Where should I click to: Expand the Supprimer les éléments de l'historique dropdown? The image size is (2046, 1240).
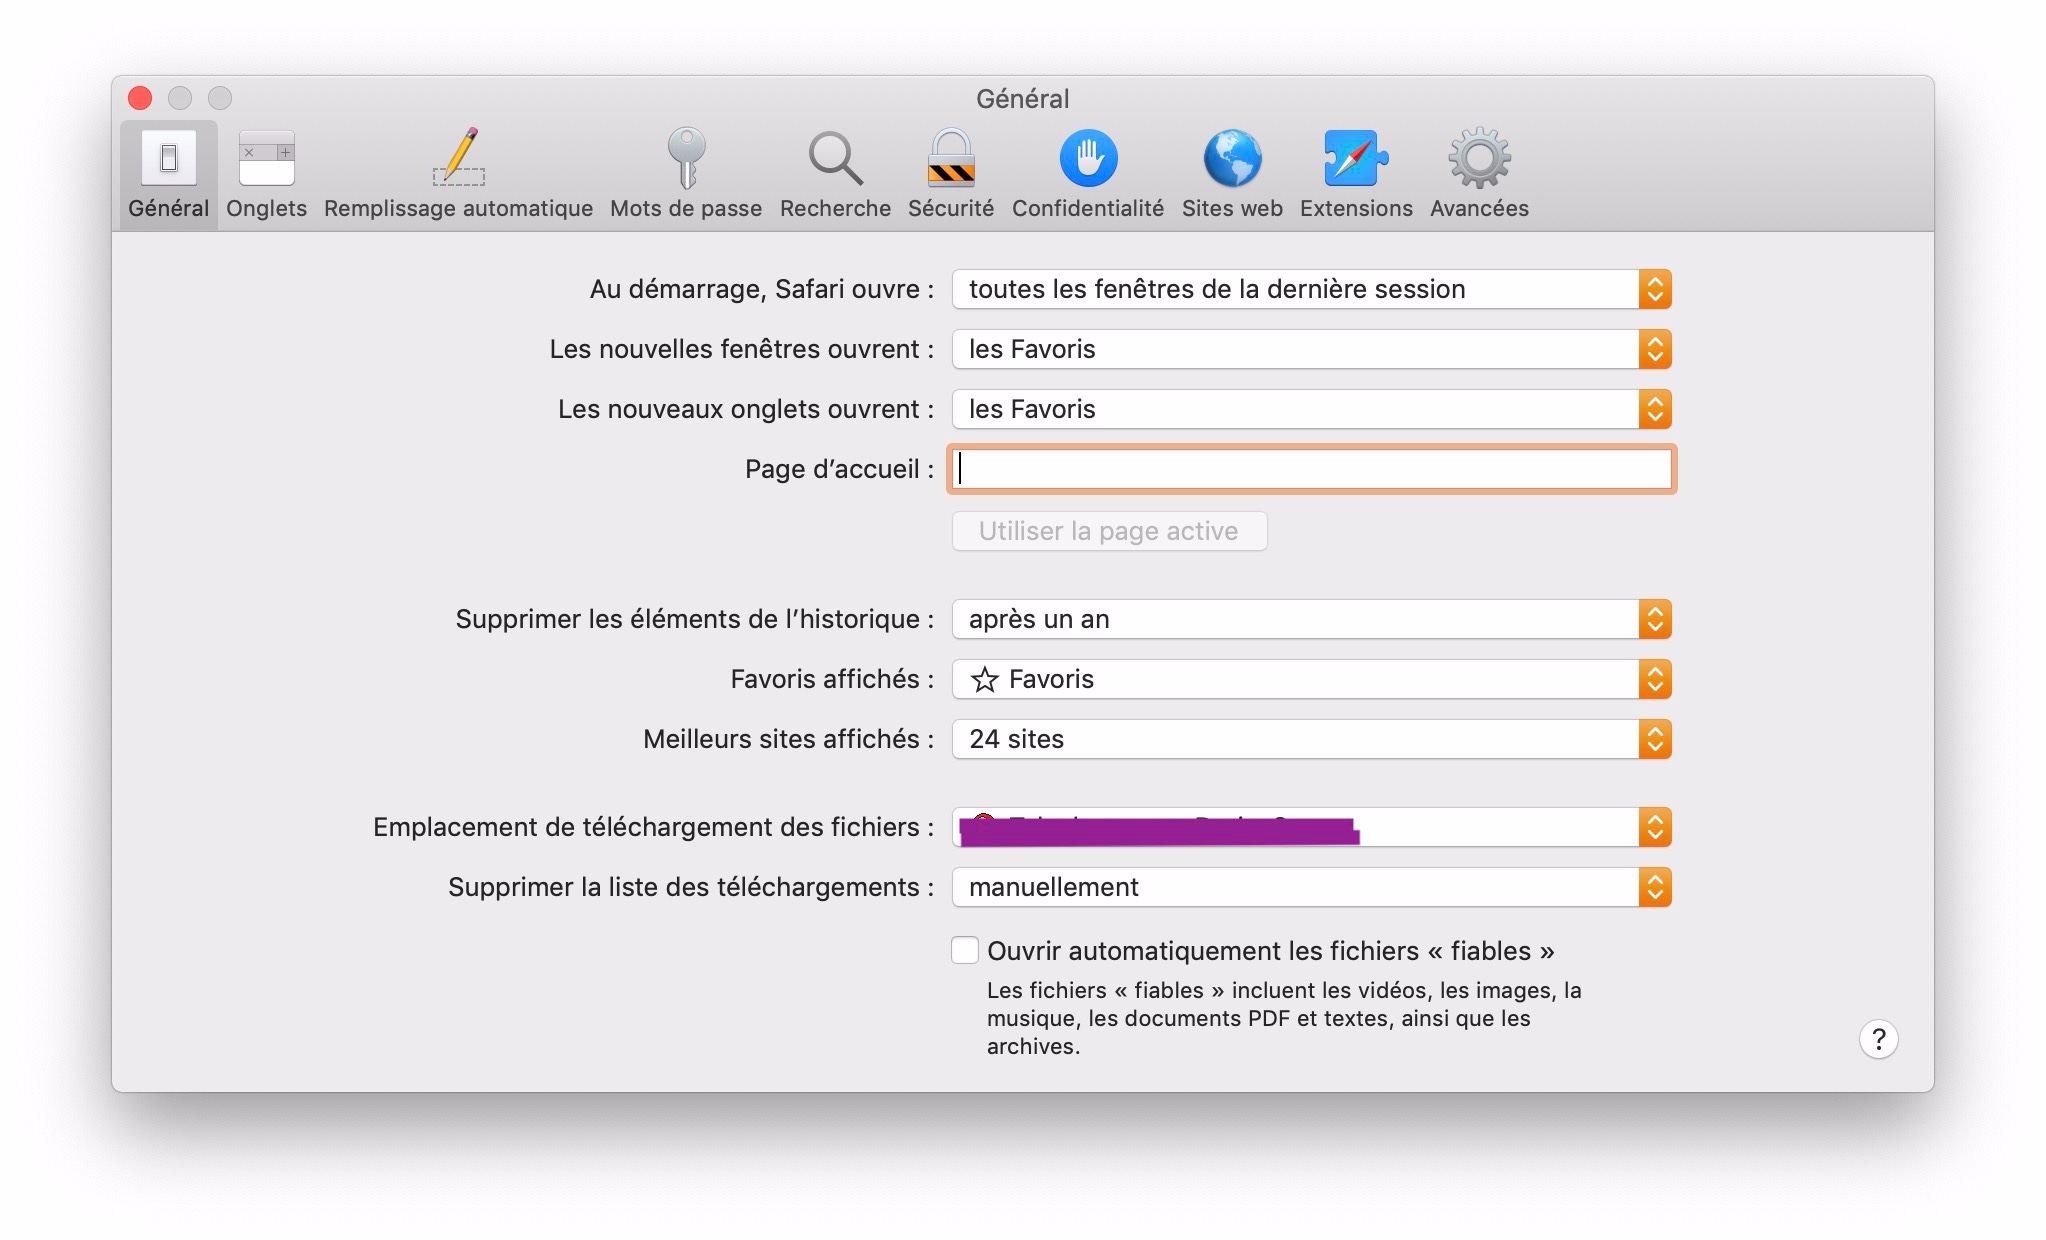coord(1311,619)
